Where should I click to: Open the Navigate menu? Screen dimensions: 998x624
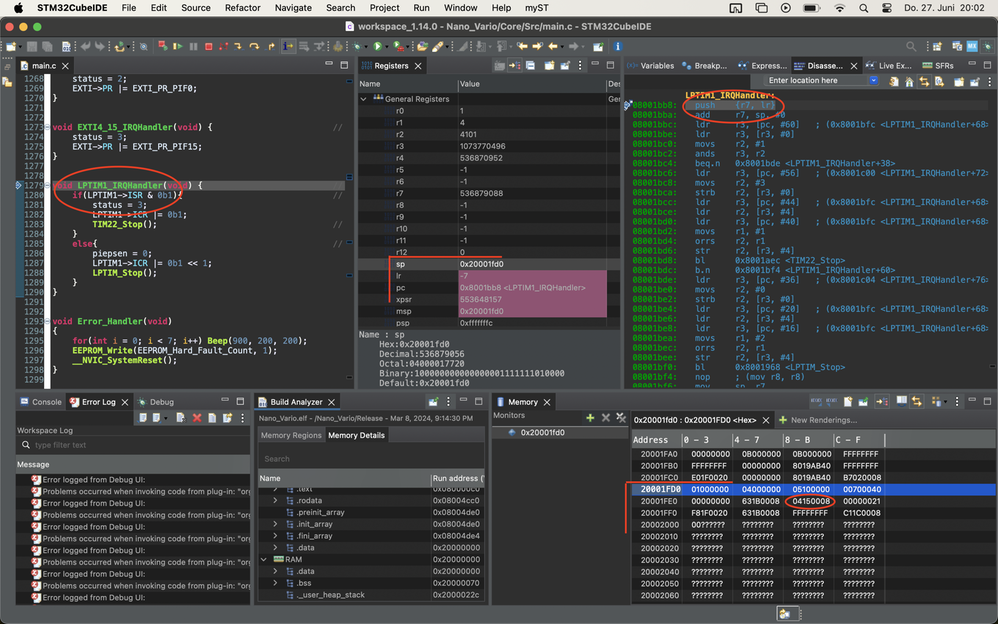point(292,8)
